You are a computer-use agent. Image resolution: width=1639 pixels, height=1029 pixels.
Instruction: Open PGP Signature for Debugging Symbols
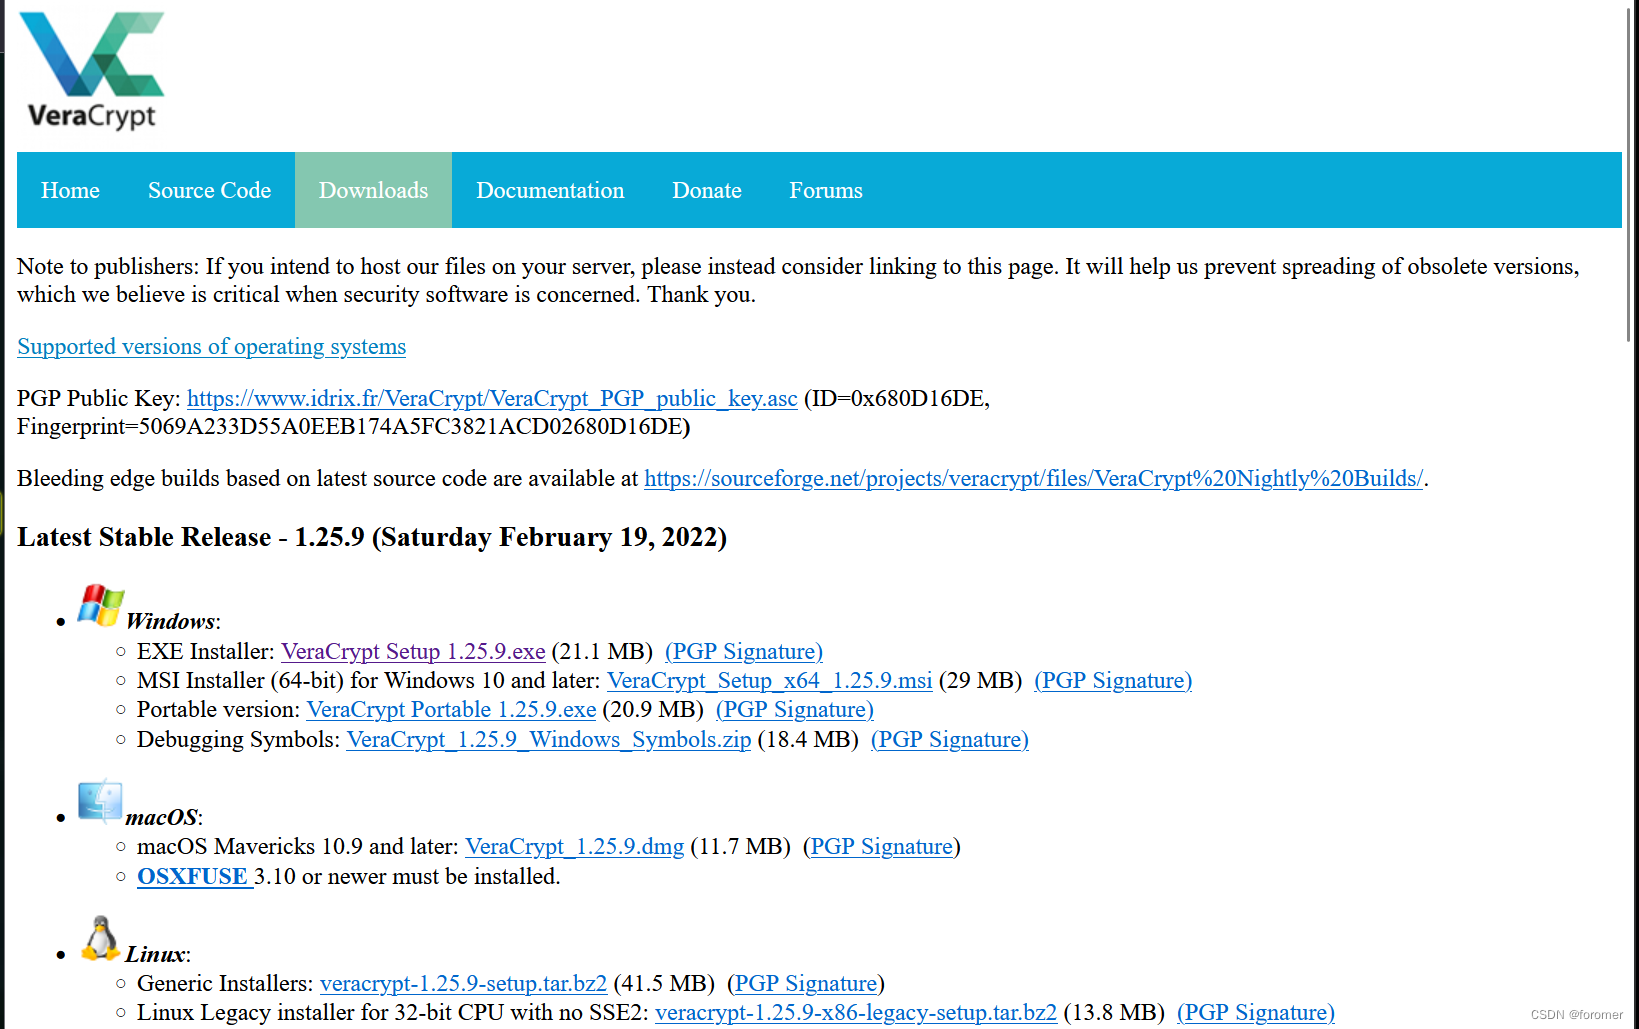(950, 739)
